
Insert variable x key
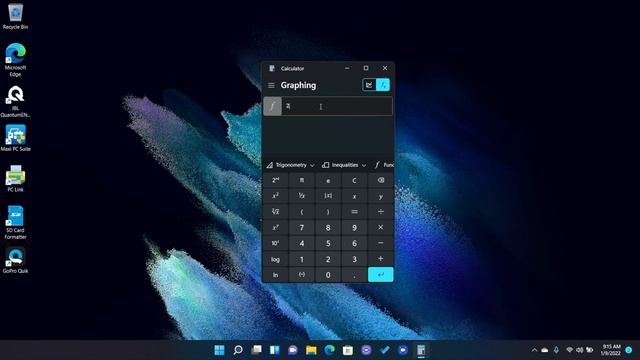[x=354, y=196]
